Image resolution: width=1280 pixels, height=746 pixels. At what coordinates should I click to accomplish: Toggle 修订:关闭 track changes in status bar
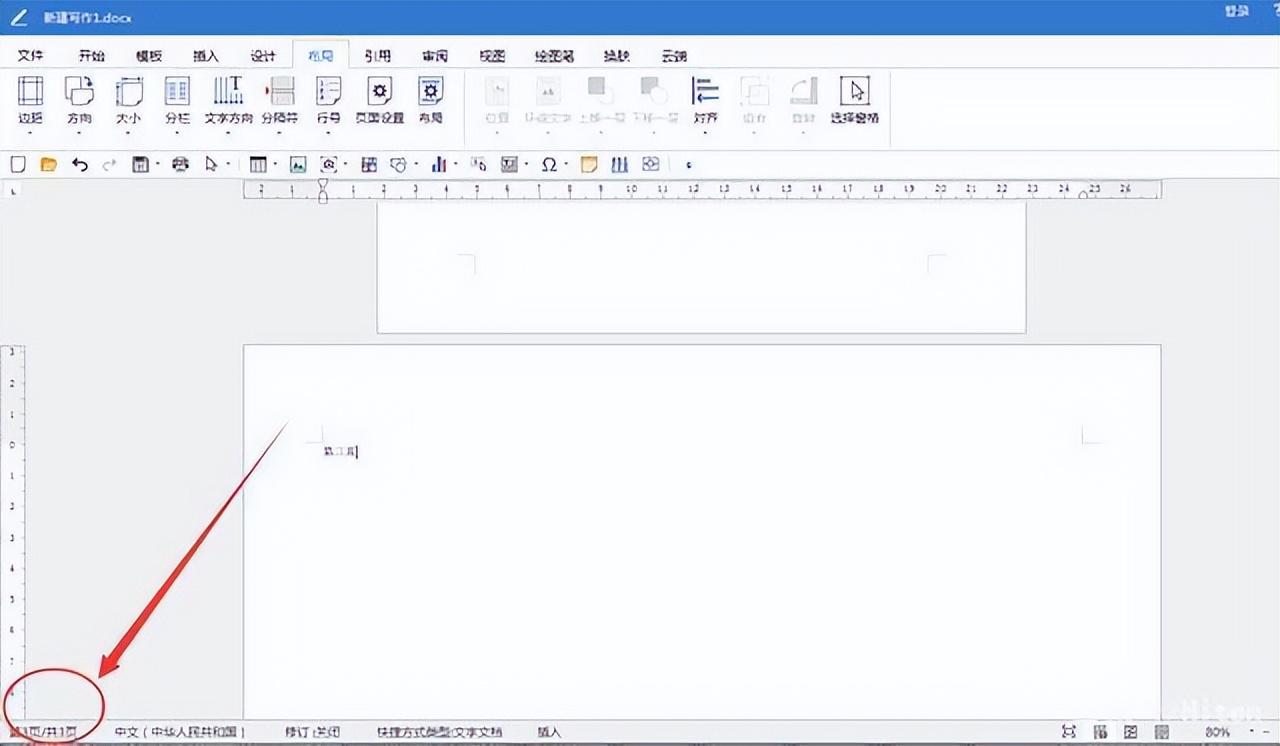312,732
